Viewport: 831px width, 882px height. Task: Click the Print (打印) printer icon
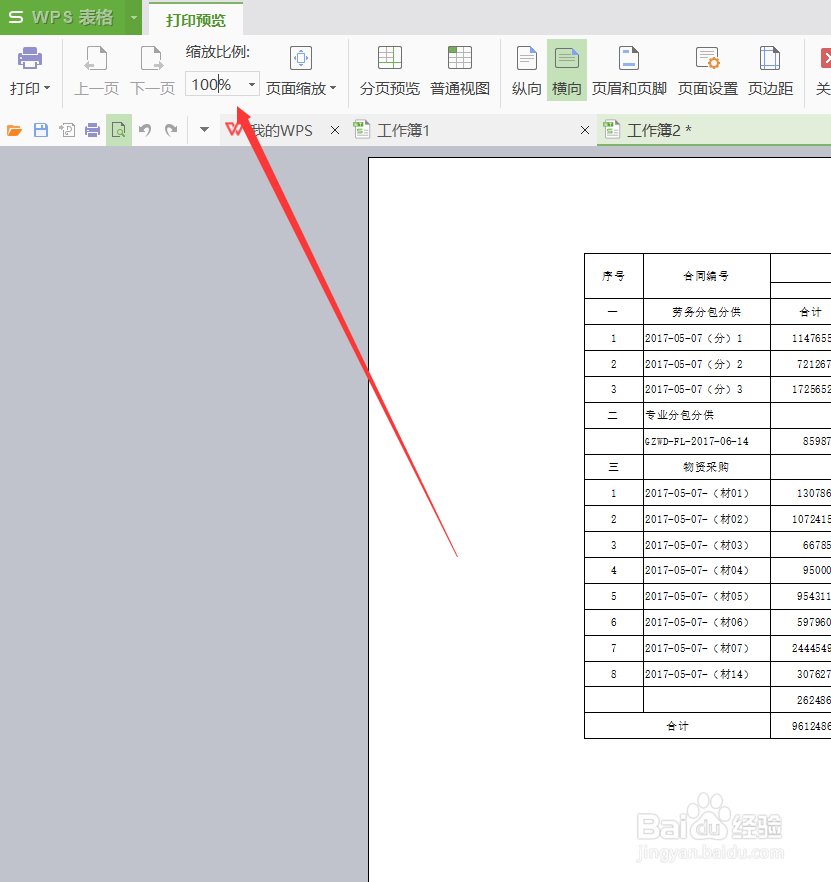point(29,58)
